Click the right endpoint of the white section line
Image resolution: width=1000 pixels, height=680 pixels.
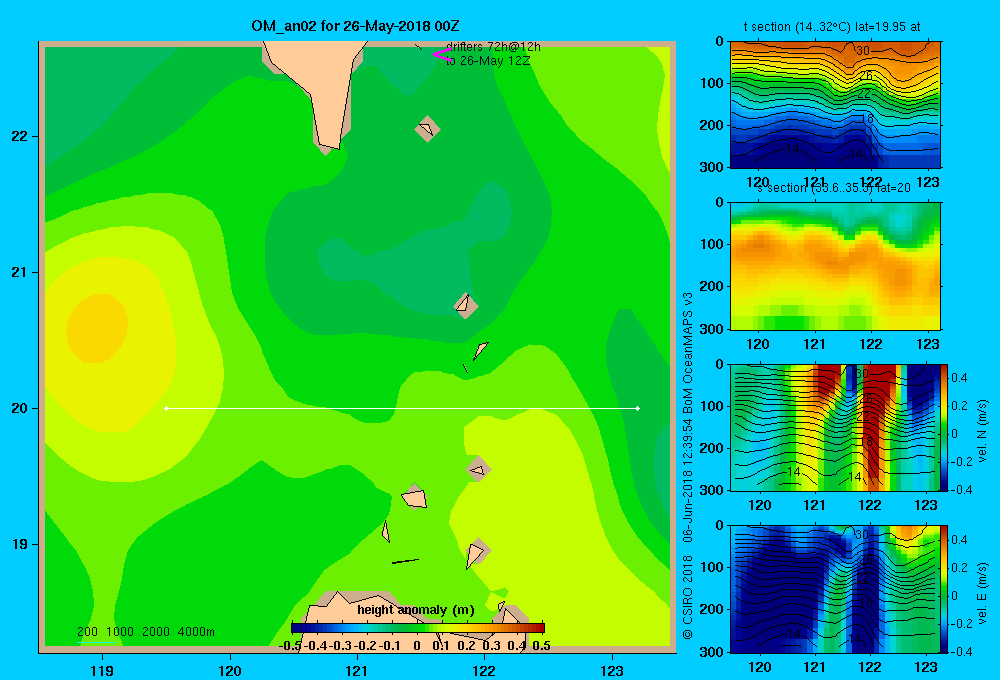point(638,408)
